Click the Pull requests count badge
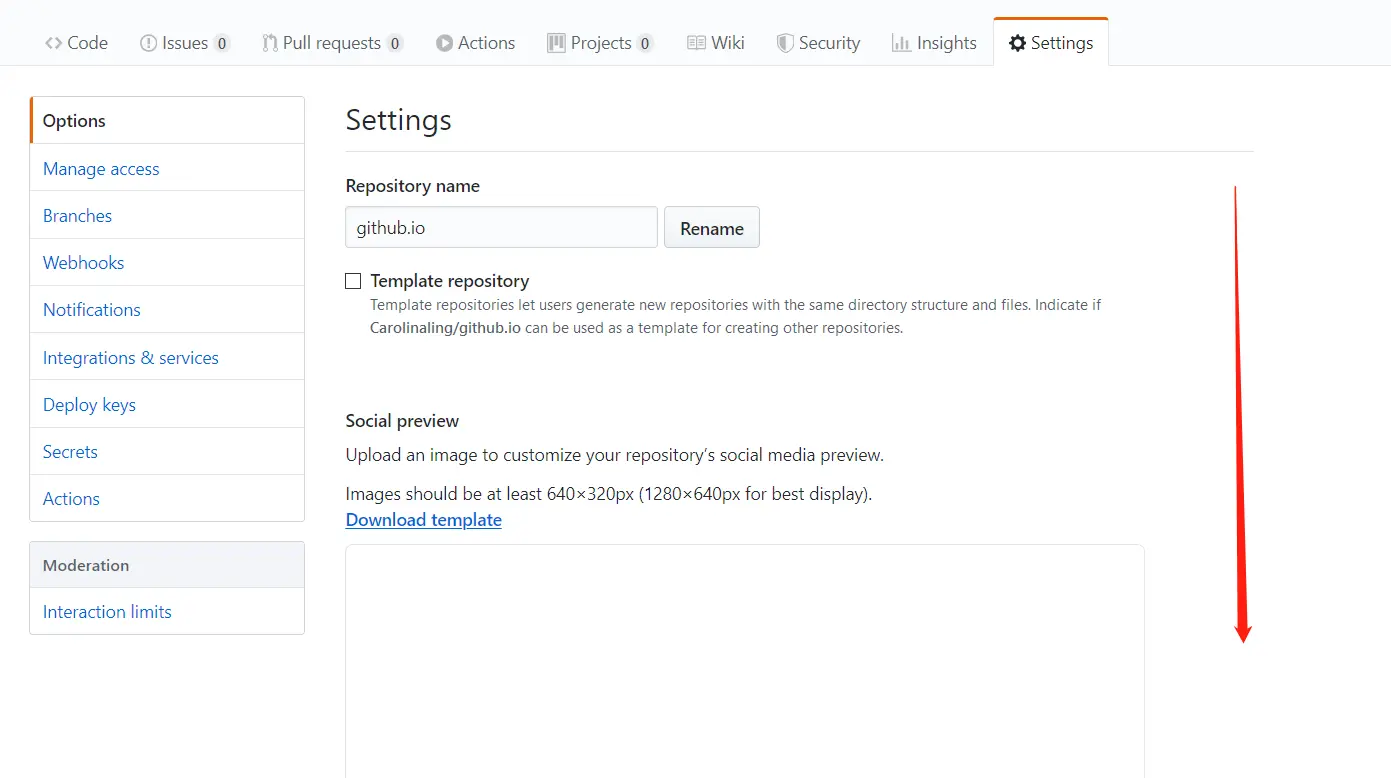 395,43
